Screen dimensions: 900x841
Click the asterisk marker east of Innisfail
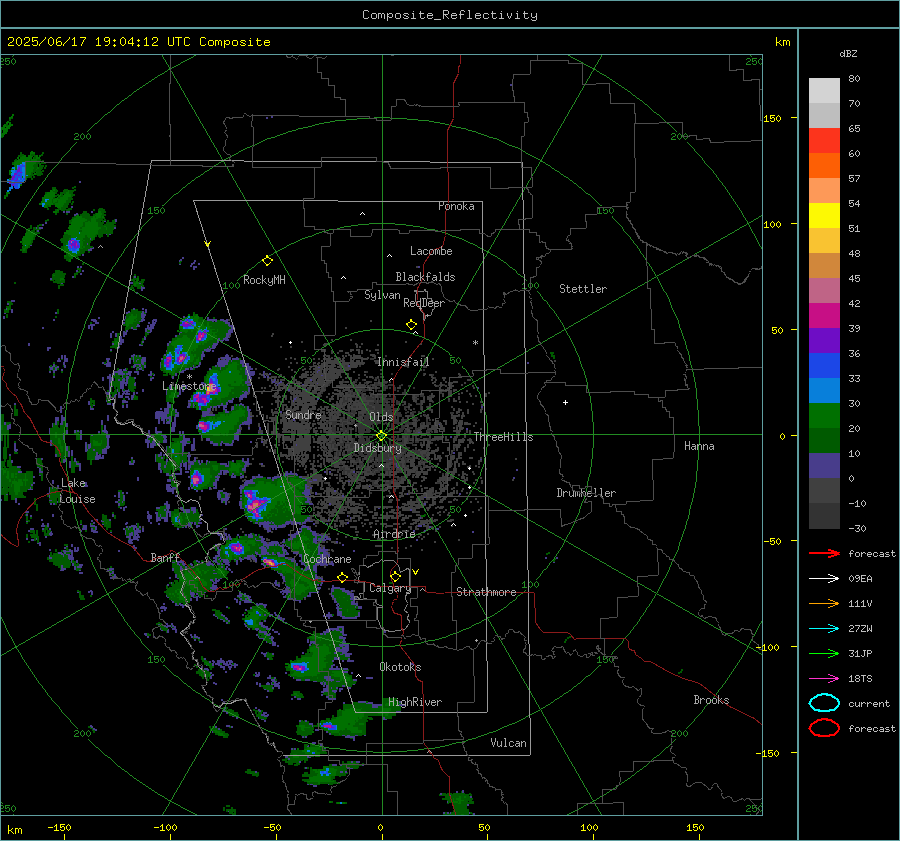pyautogui.click(x=475, y=343)
